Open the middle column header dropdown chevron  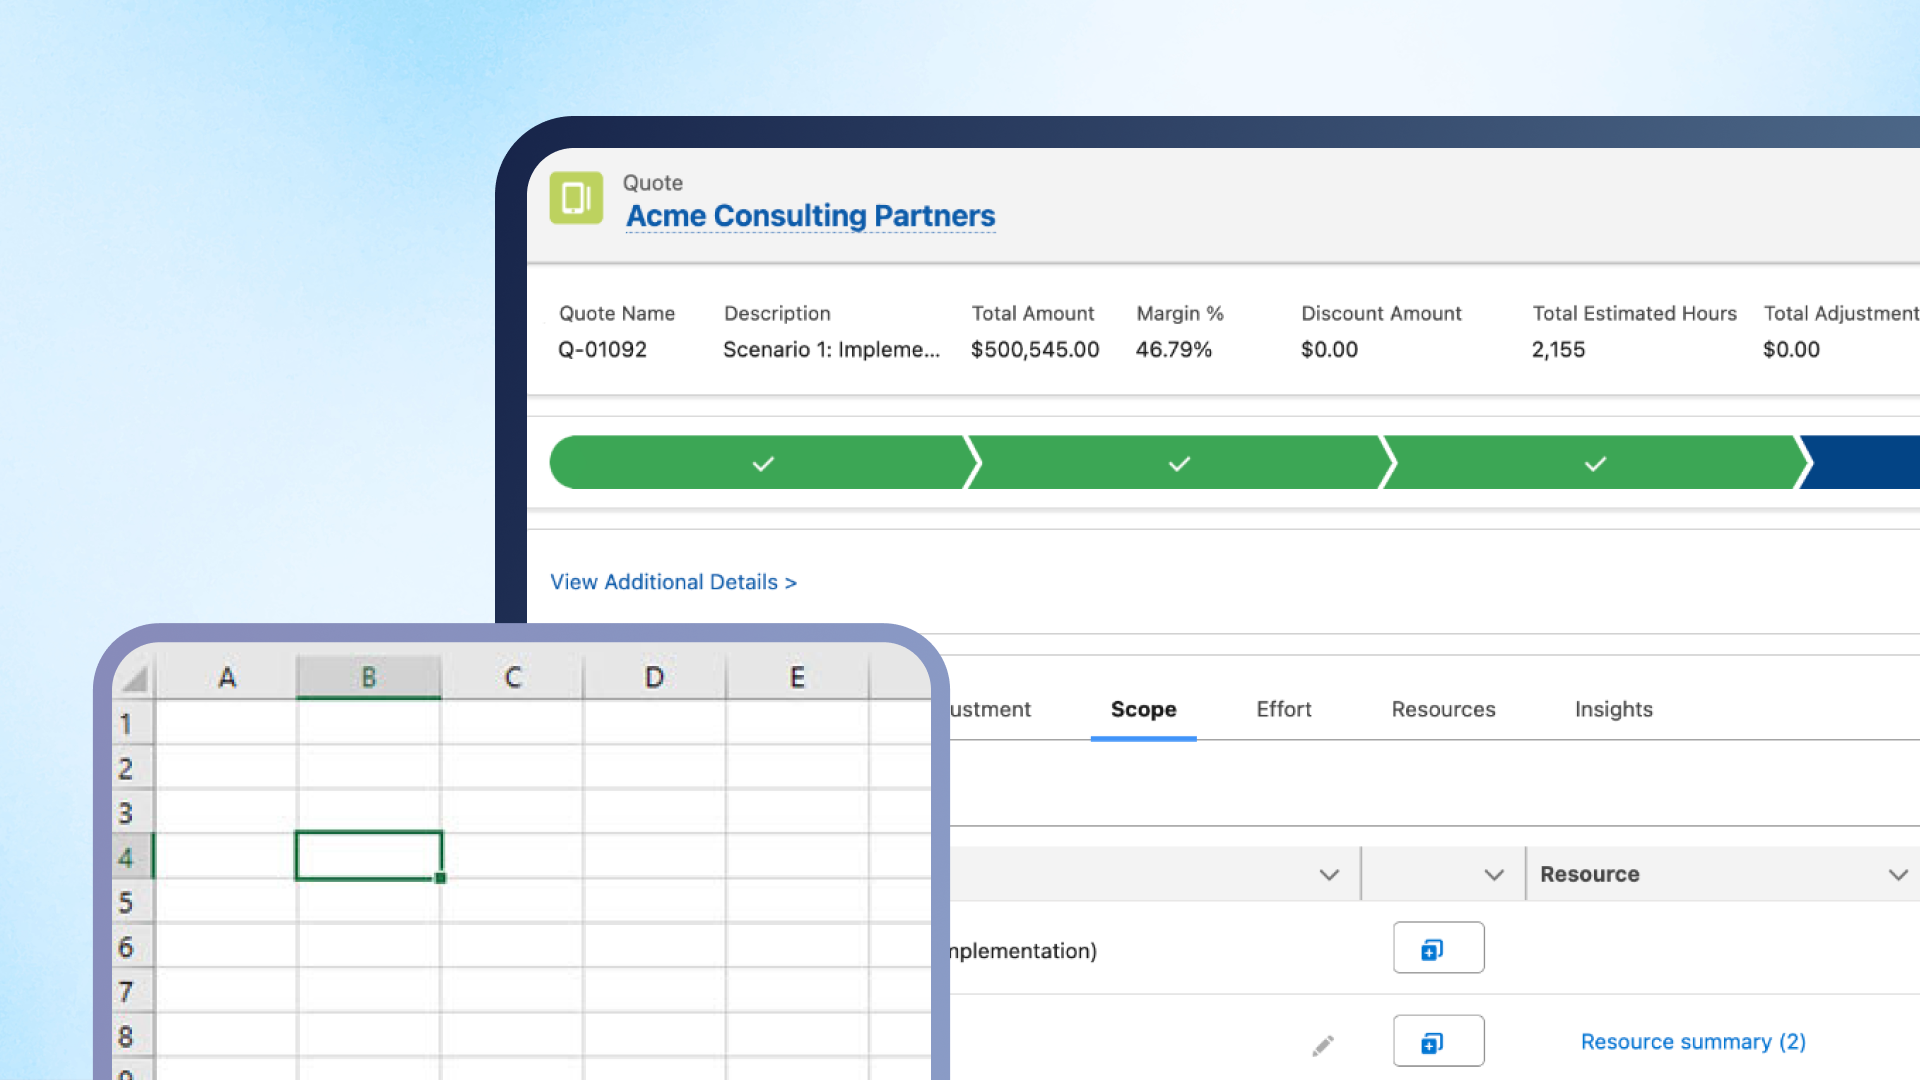pos(1493,875)
